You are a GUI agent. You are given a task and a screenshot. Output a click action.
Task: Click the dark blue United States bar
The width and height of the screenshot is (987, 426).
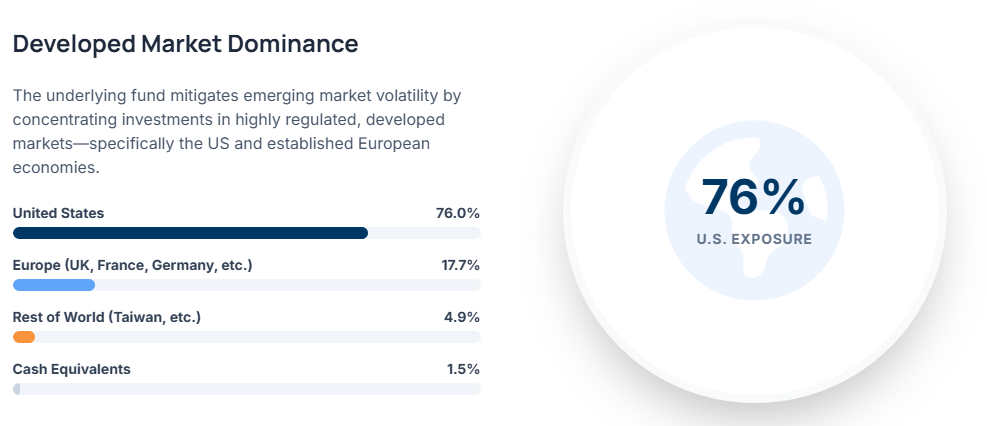point(190,233)
